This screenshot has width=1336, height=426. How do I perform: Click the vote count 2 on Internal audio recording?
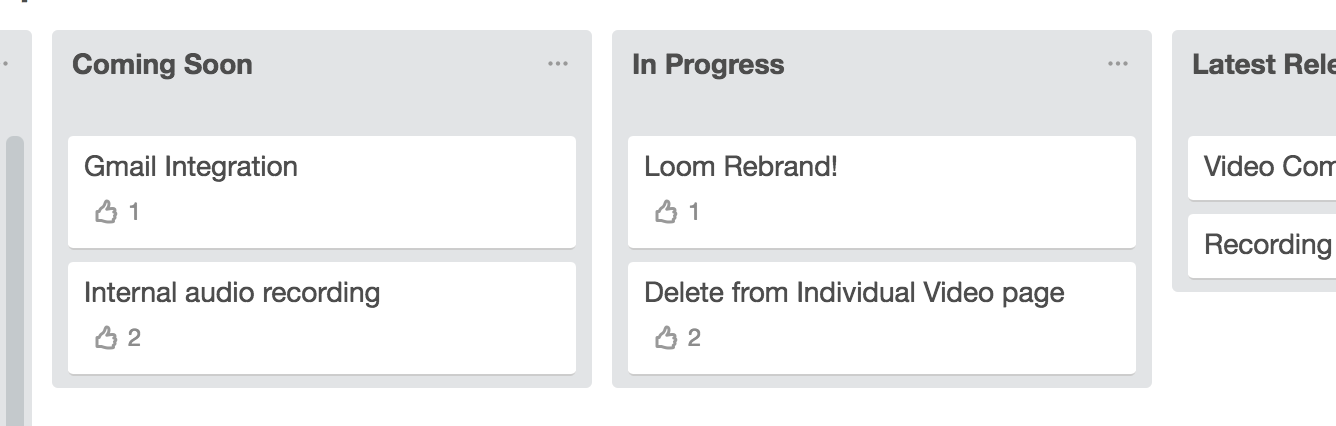(134, 338)
